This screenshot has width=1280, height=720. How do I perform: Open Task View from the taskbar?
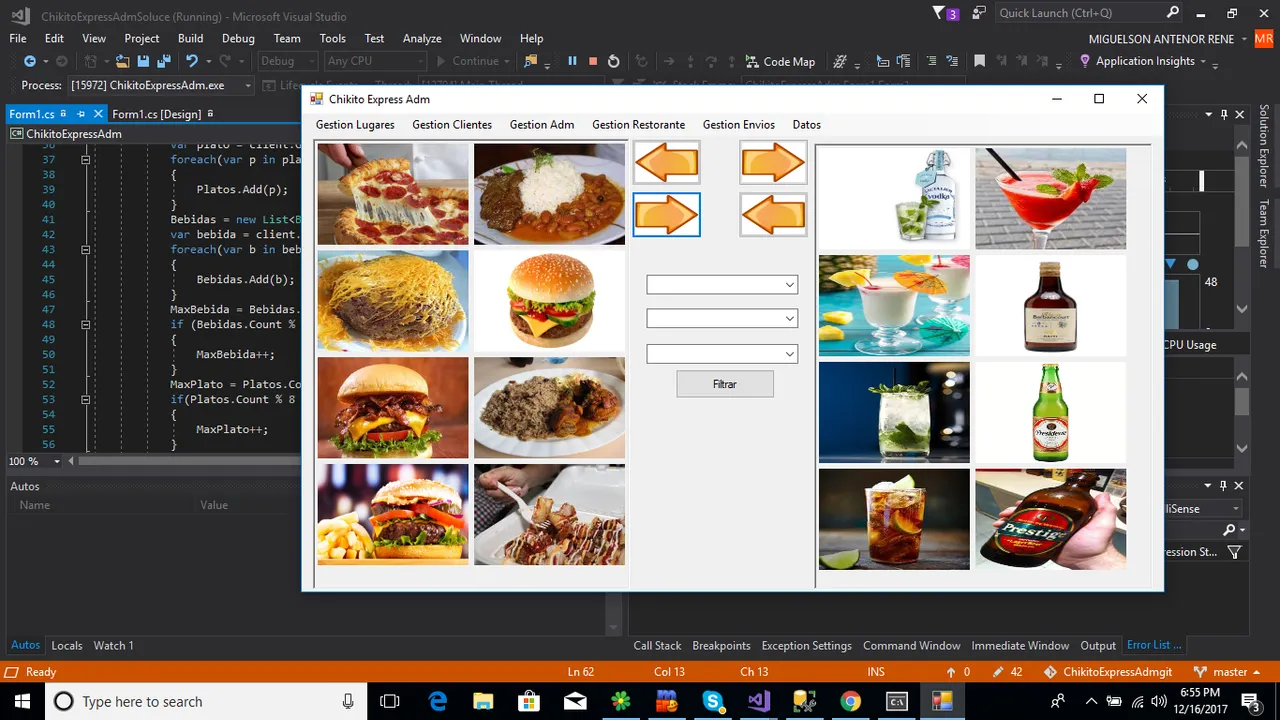[390, 701]
